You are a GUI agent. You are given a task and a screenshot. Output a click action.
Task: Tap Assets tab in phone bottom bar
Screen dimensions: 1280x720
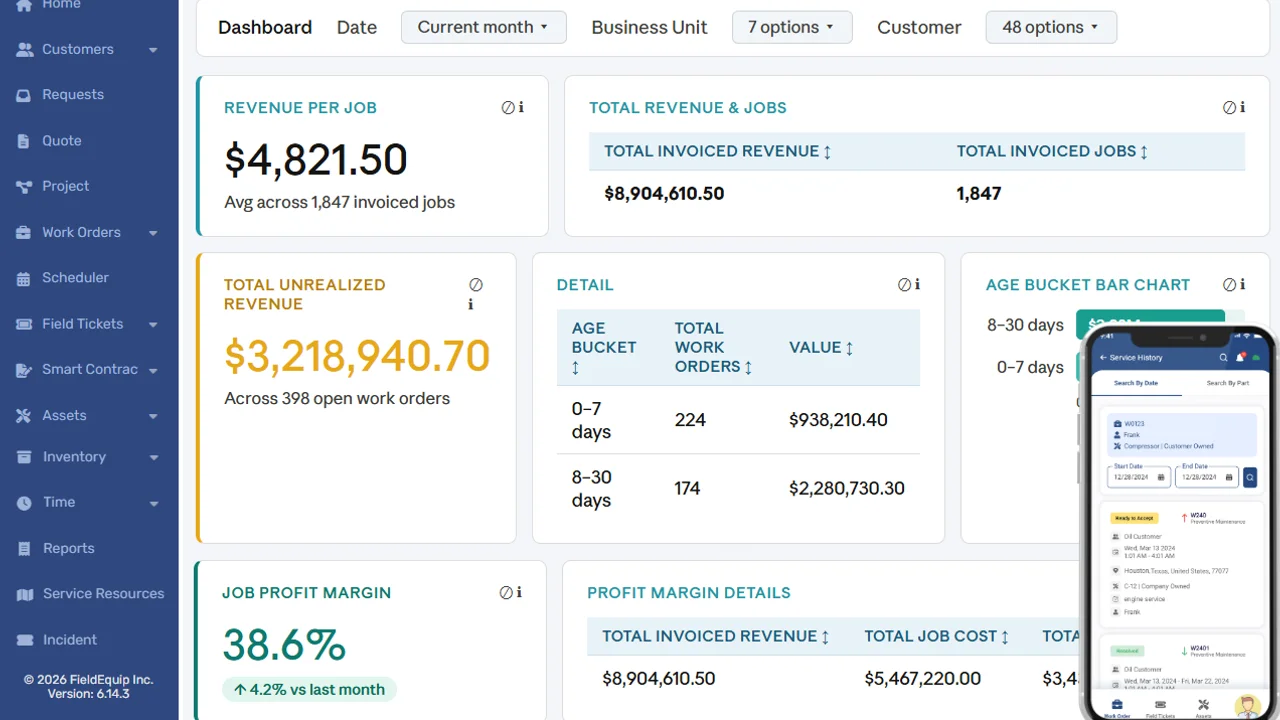1203,709
